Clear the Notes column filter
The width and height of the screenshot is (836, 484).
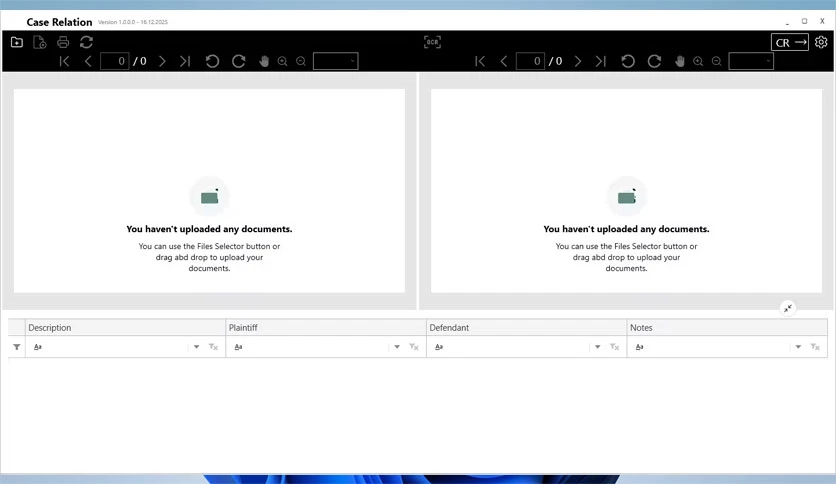point(815,347)
